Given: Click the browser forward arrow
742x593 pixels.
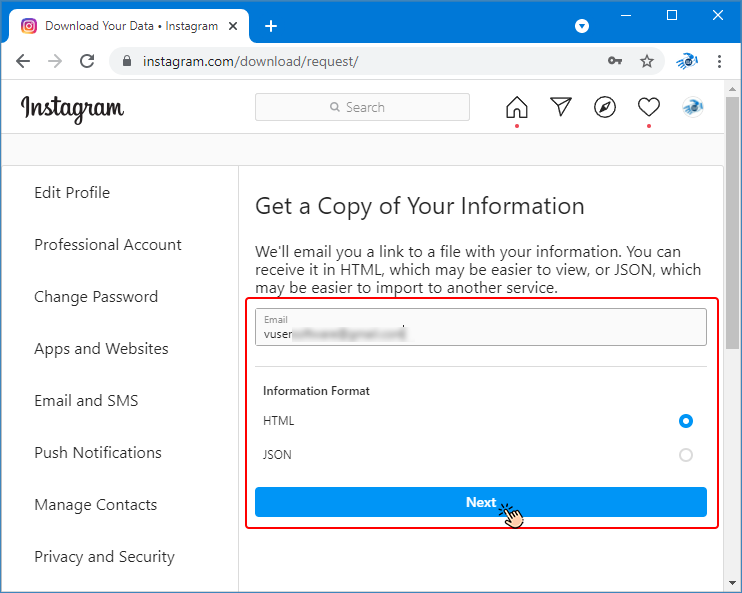Looking at the screenshot, I should pyautogui.click(x=55, y=61).
